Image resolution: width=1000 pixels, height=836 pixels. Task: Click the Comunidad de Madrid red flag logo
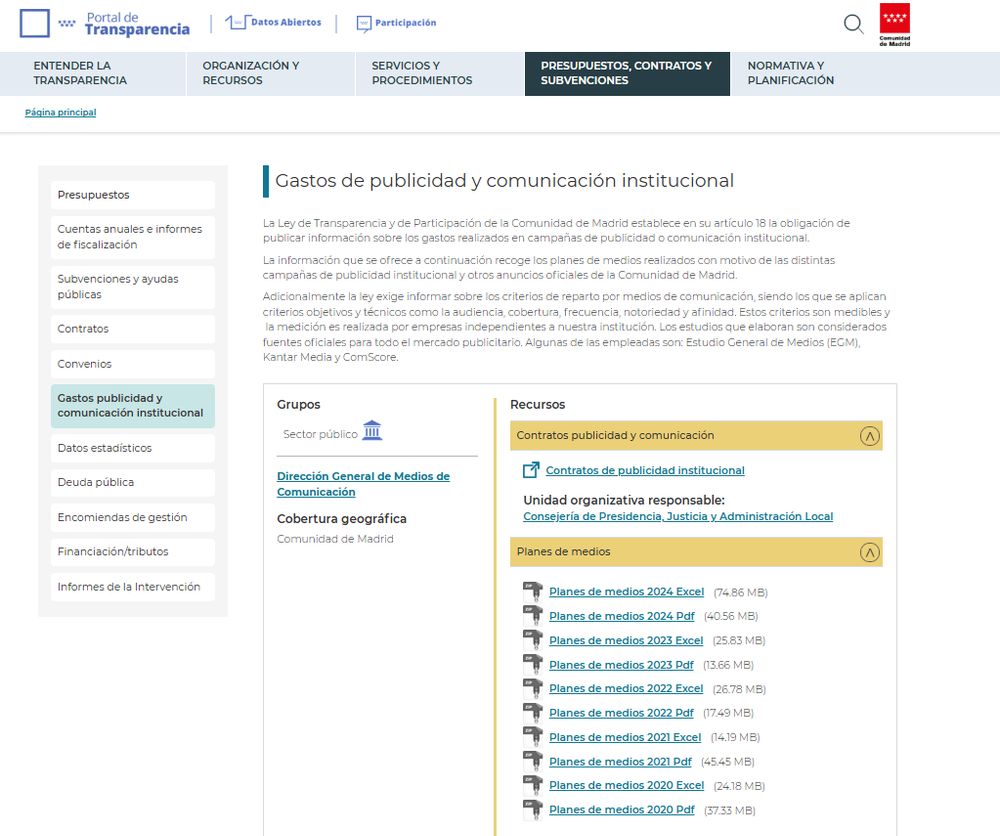coord(894,24)
